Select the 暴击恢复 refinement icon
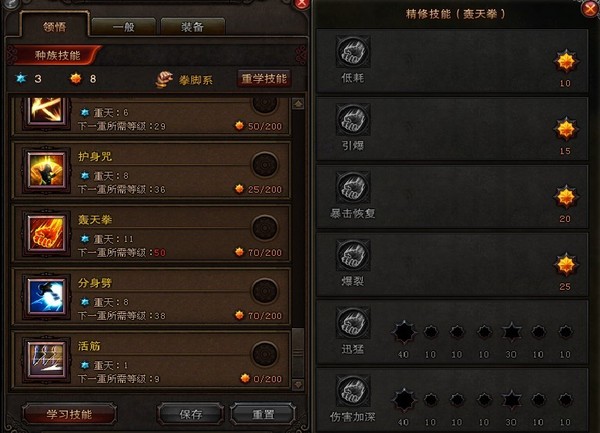Screen dimensions: 600x433 (353, 187)
